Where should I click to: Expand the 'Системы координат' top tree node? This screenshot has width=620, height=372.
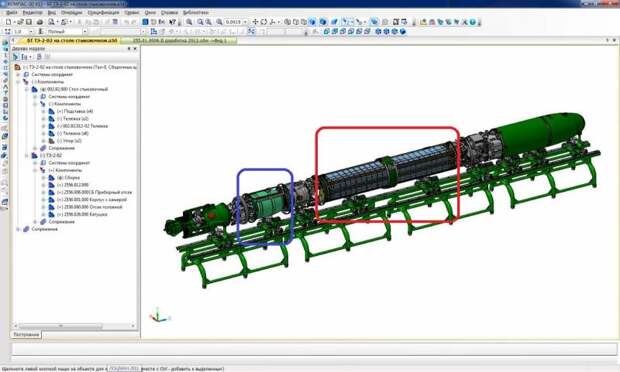pyautogui.click(x=18, y=74)
